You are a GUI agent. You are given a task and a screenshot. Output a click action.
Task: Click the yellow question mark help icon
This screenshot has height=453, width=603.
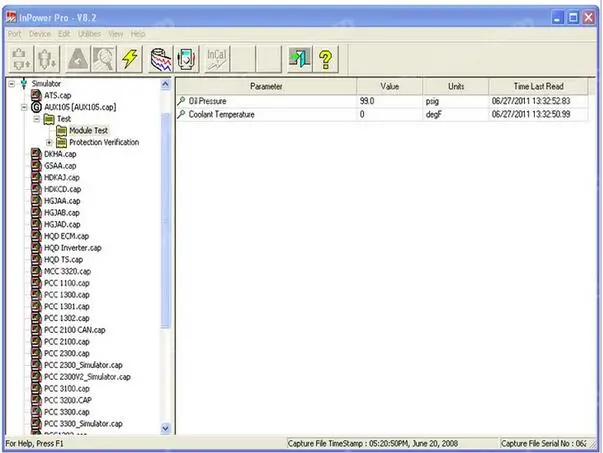tap(326, 59)
